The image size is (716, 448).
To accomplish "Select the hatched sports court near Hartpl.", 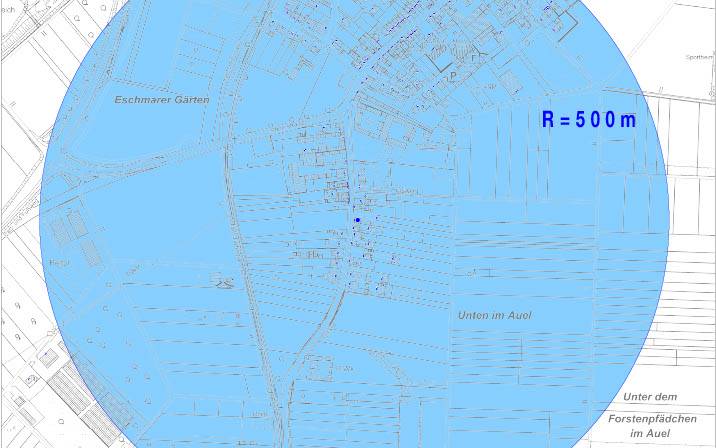I will 63,230.
